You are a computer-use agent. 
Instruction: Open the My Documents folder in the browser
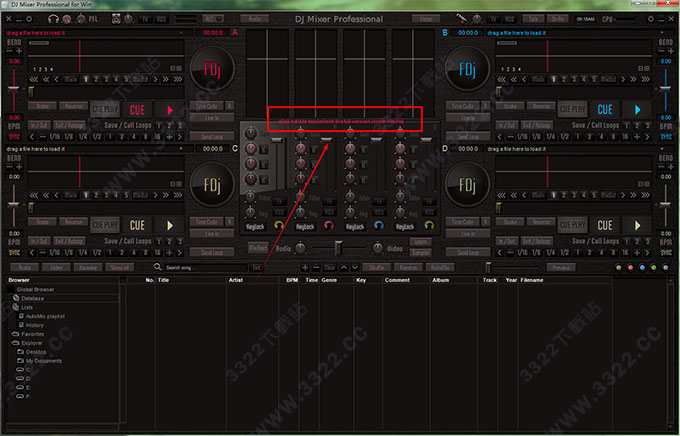click(44, 361)
